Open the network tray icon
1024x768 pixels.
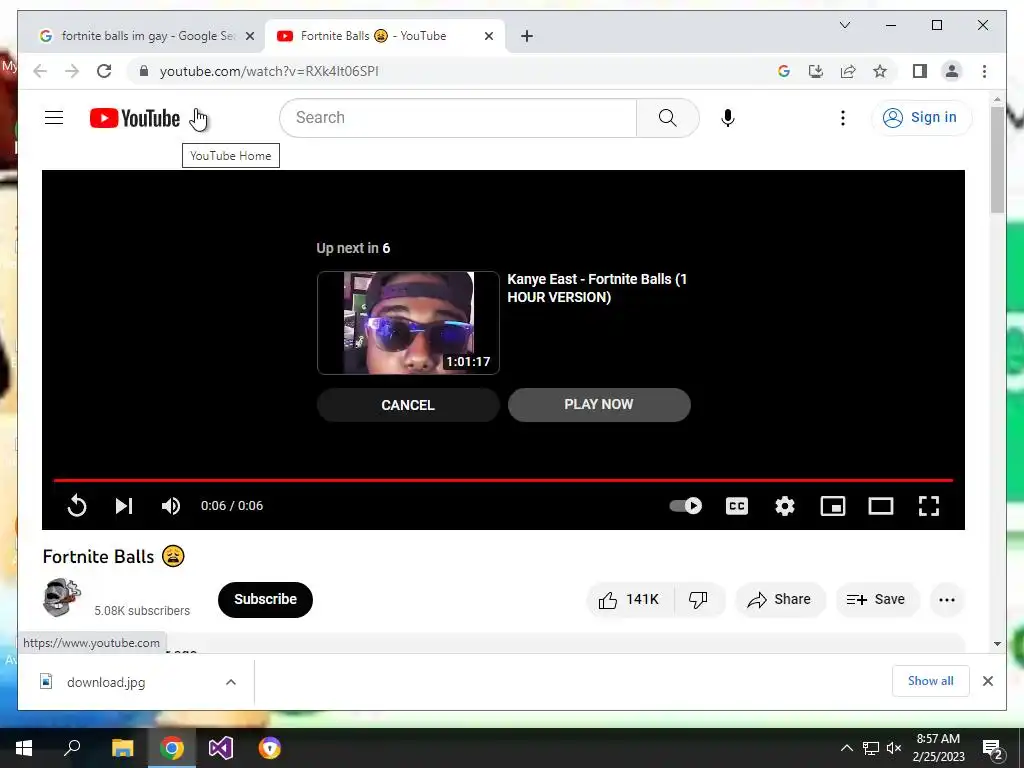[871, 748]
